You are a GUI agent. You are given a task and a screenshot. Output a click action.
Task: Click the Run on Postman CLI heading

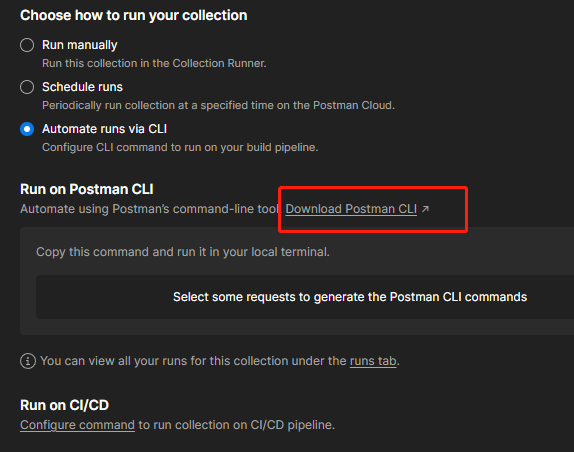click(87, 189)
